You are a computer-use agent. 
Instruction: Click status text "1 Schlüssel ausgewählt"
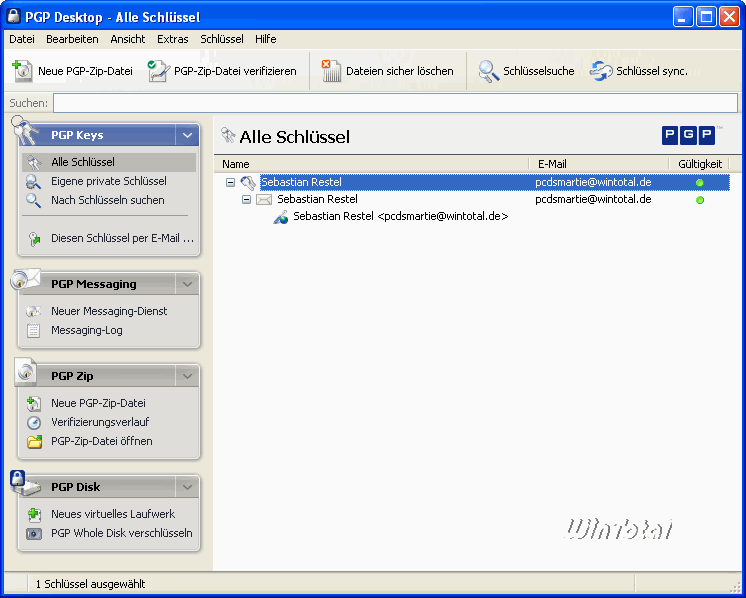click(90, 584)
